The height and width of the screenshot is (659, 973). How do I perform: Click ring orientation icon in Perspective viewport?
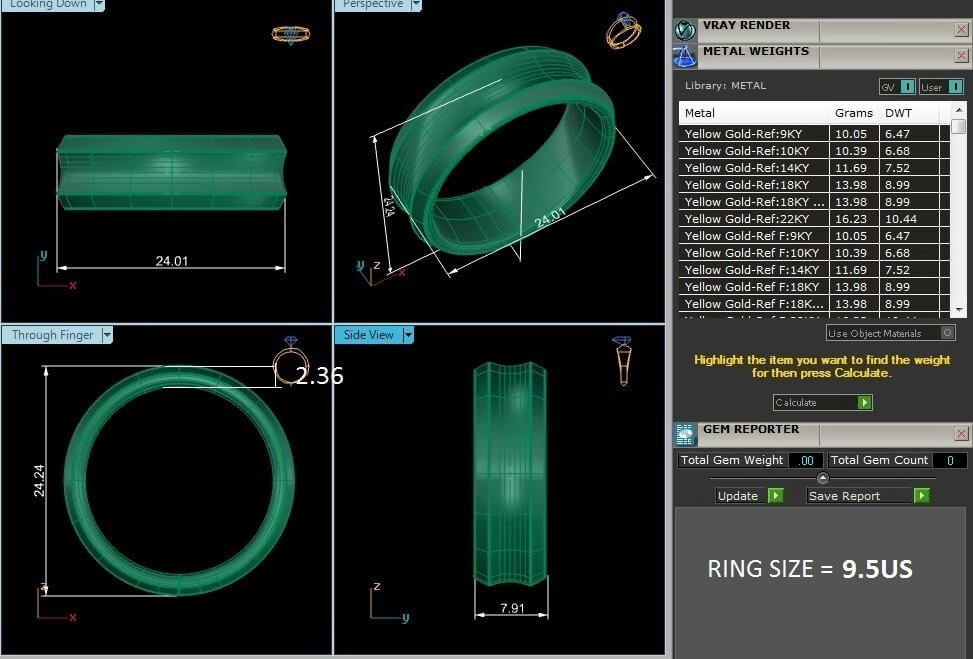click(x=623, y=32)
